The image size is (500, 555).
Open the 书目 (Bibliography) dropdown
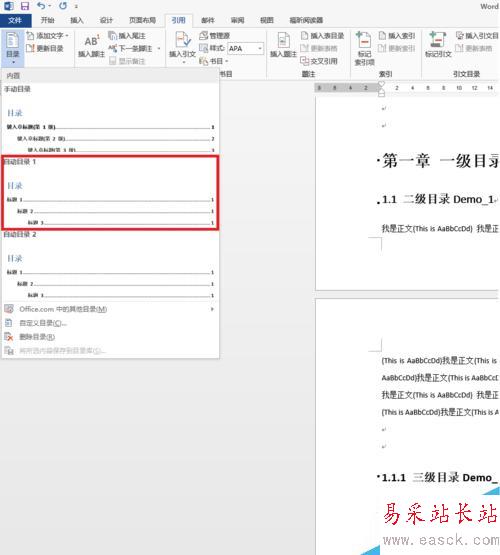(x=213, y=61)
